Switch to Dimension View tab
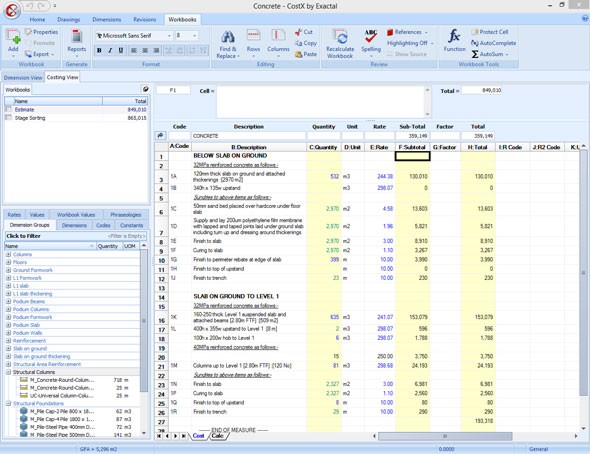This screenshot has width=590, height=454. coord(23,77)
